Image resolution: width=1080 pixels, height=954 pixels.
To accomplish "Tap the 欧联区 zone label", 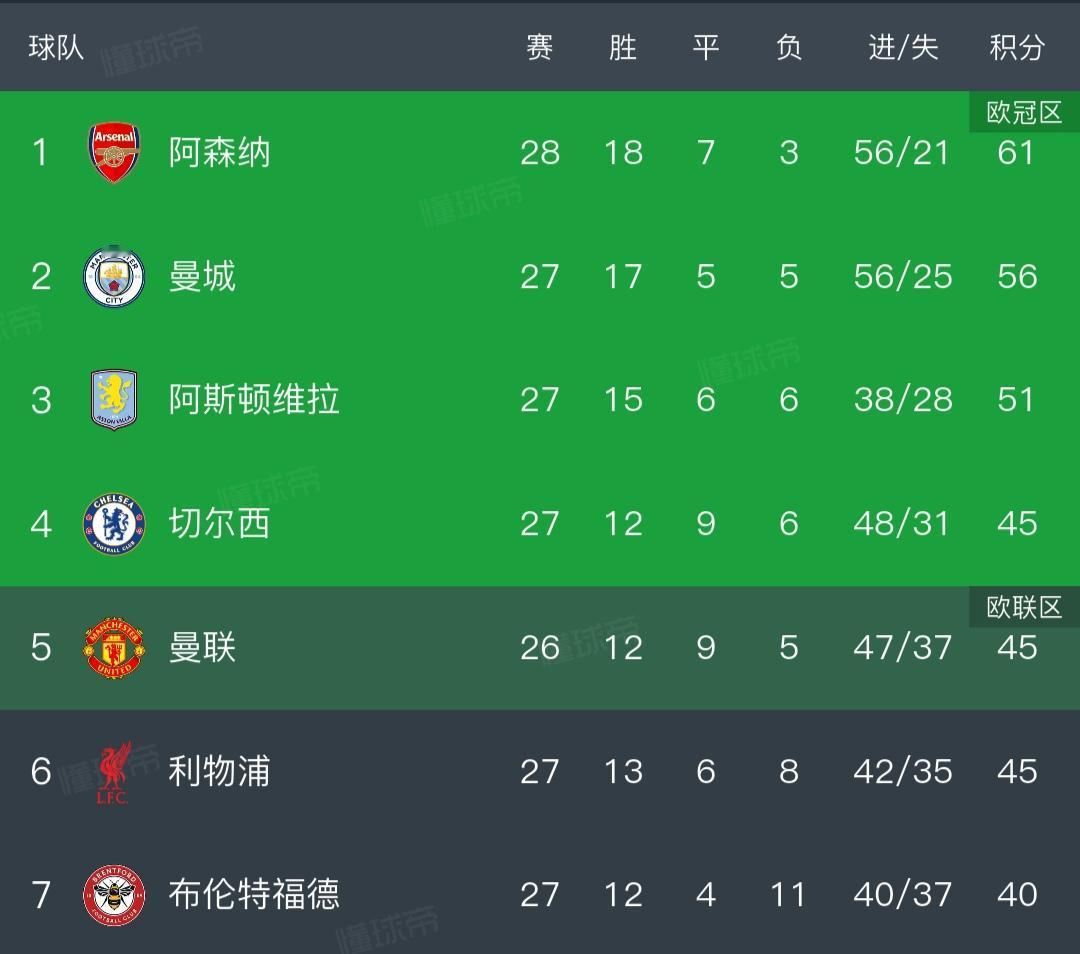I will coord(1024,608).
